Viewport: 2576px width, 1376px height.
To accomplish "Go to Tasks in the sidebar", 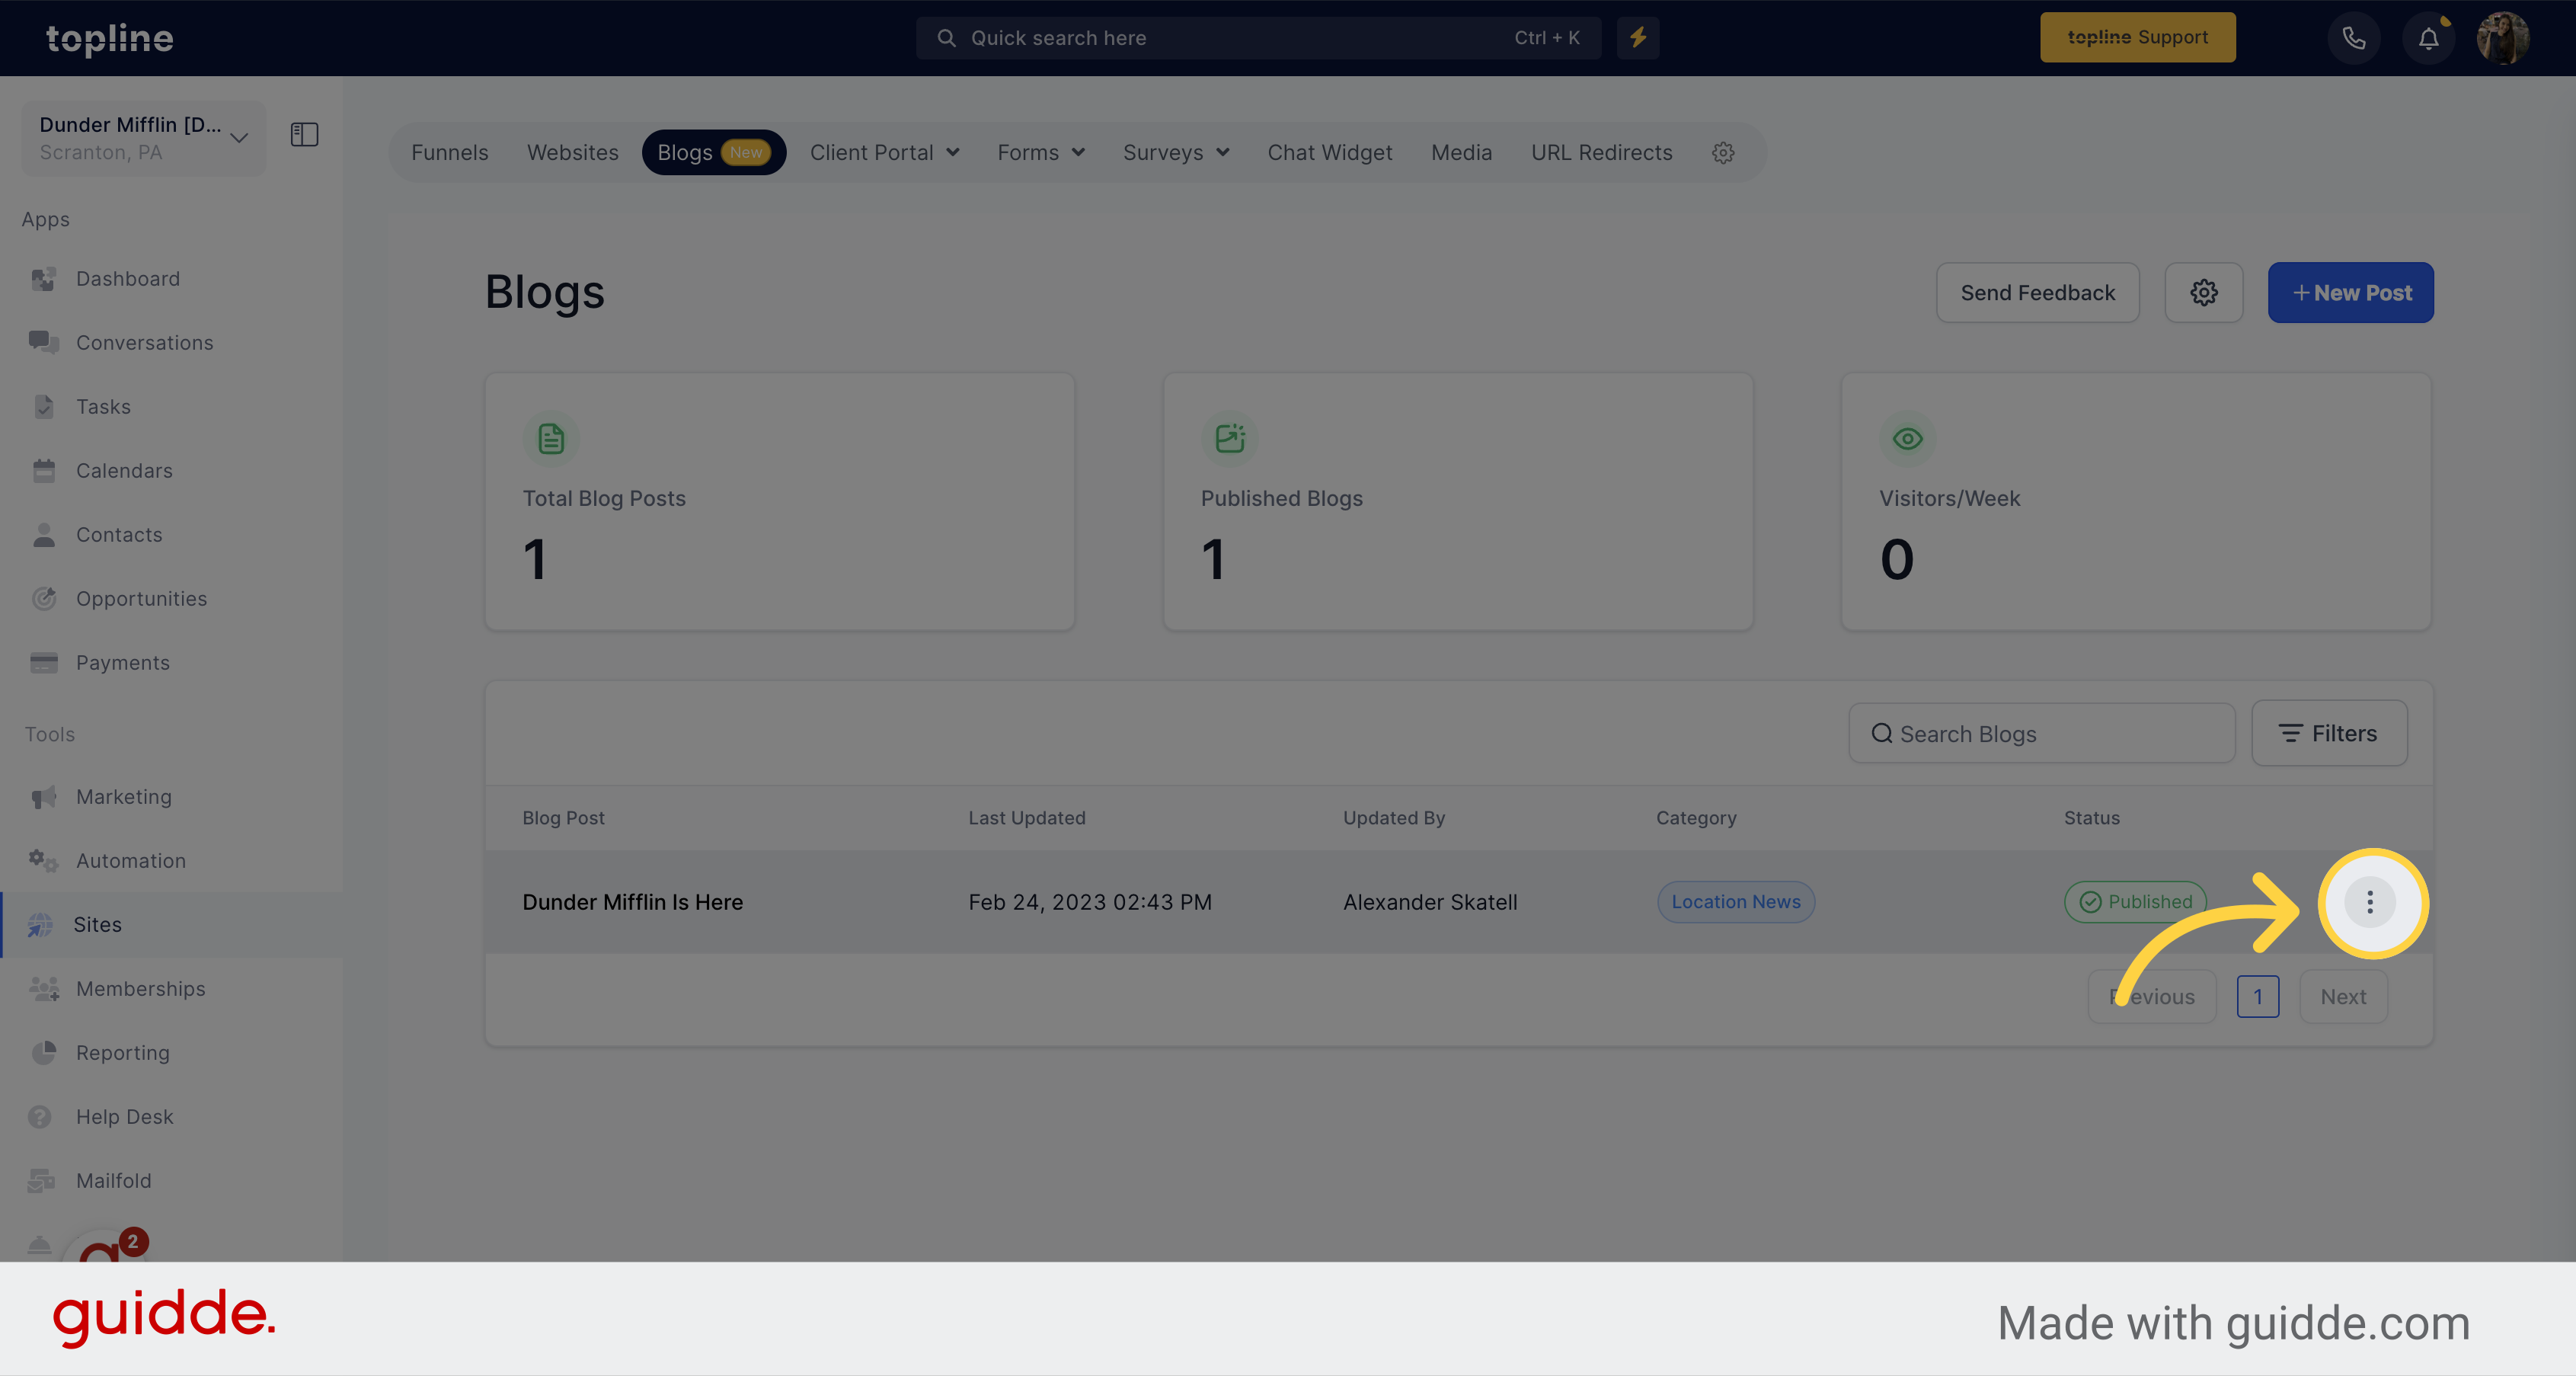I will [x=103, y=407].
